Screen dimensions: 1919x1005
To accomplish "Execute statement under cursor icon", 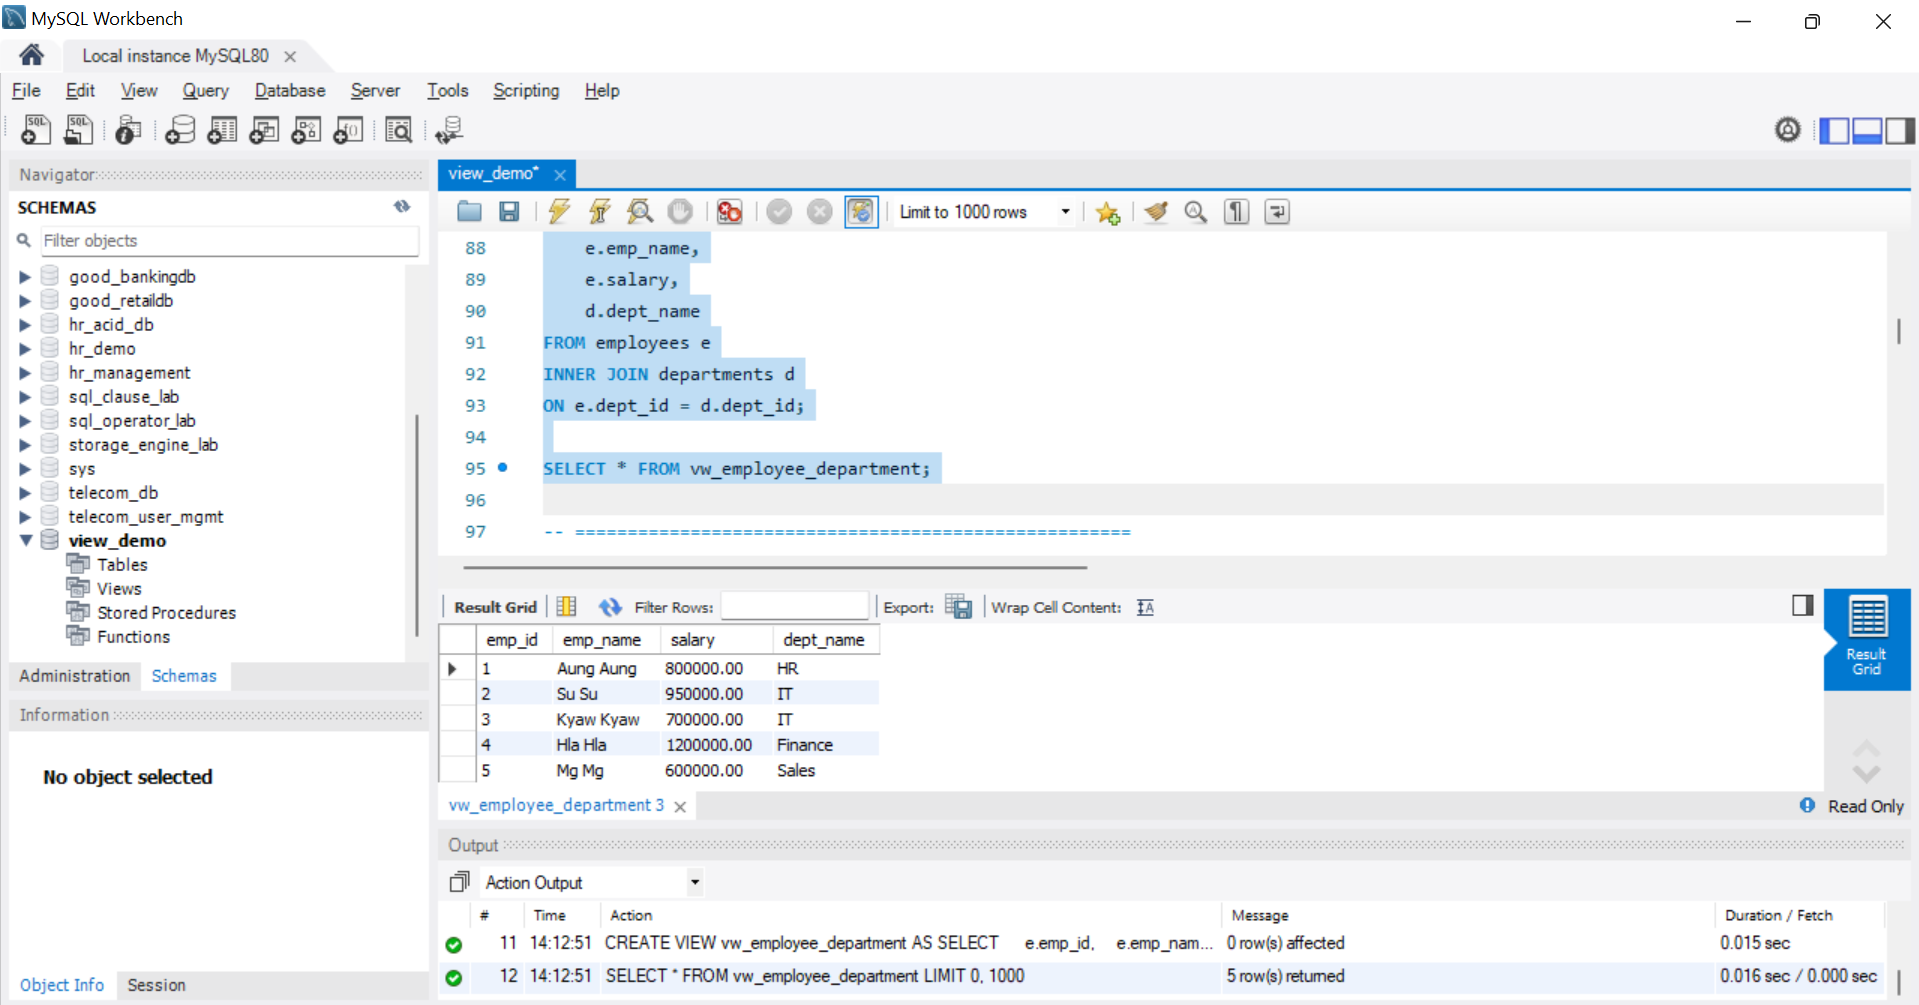I will tap(599, 212).
